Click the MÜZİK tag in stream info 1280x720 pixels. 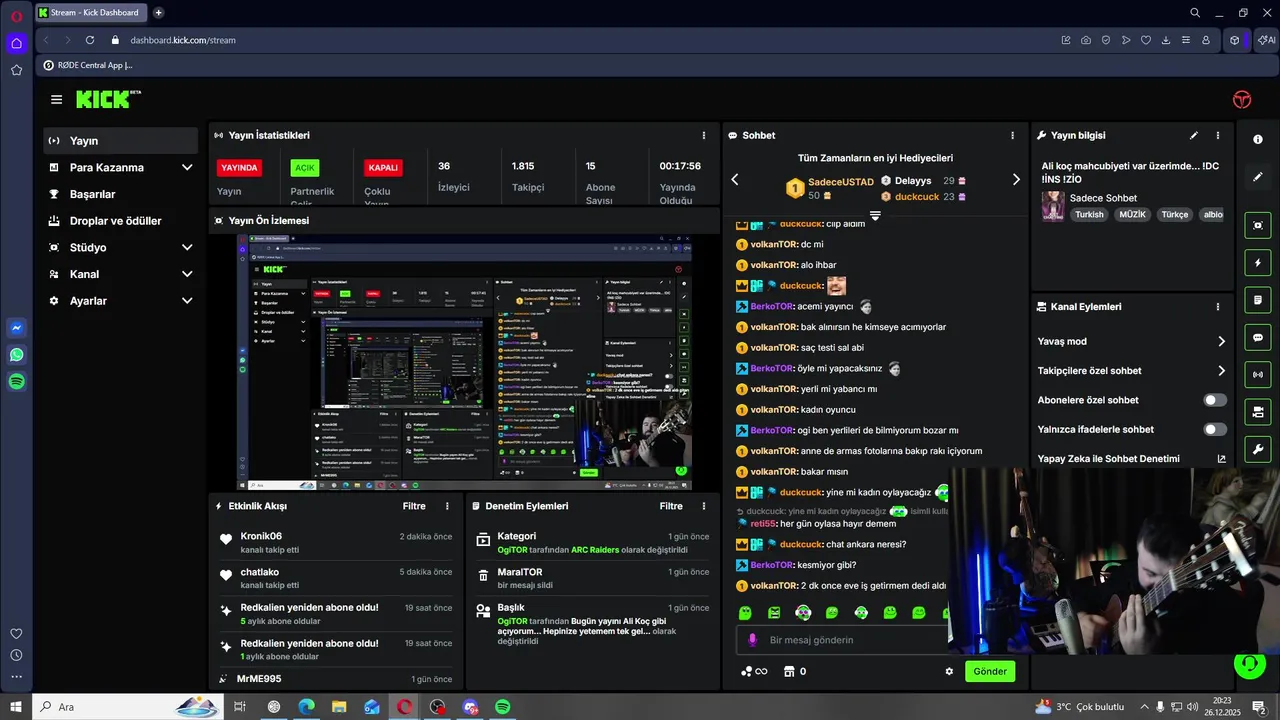(x=1133, y=214)
